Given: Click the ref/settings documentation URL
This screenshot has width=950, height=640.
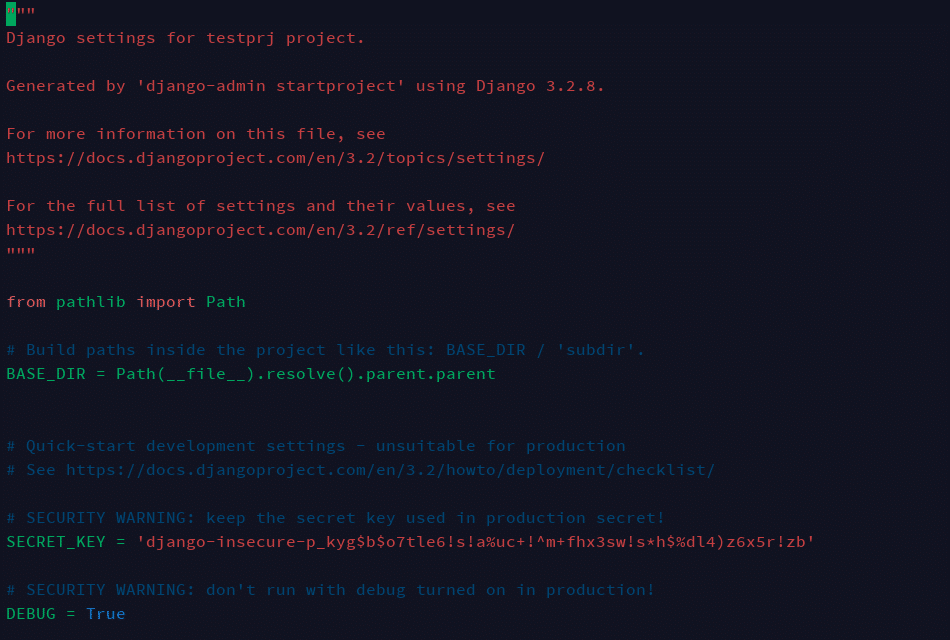Looking at the screenshot, I should 260,230.
